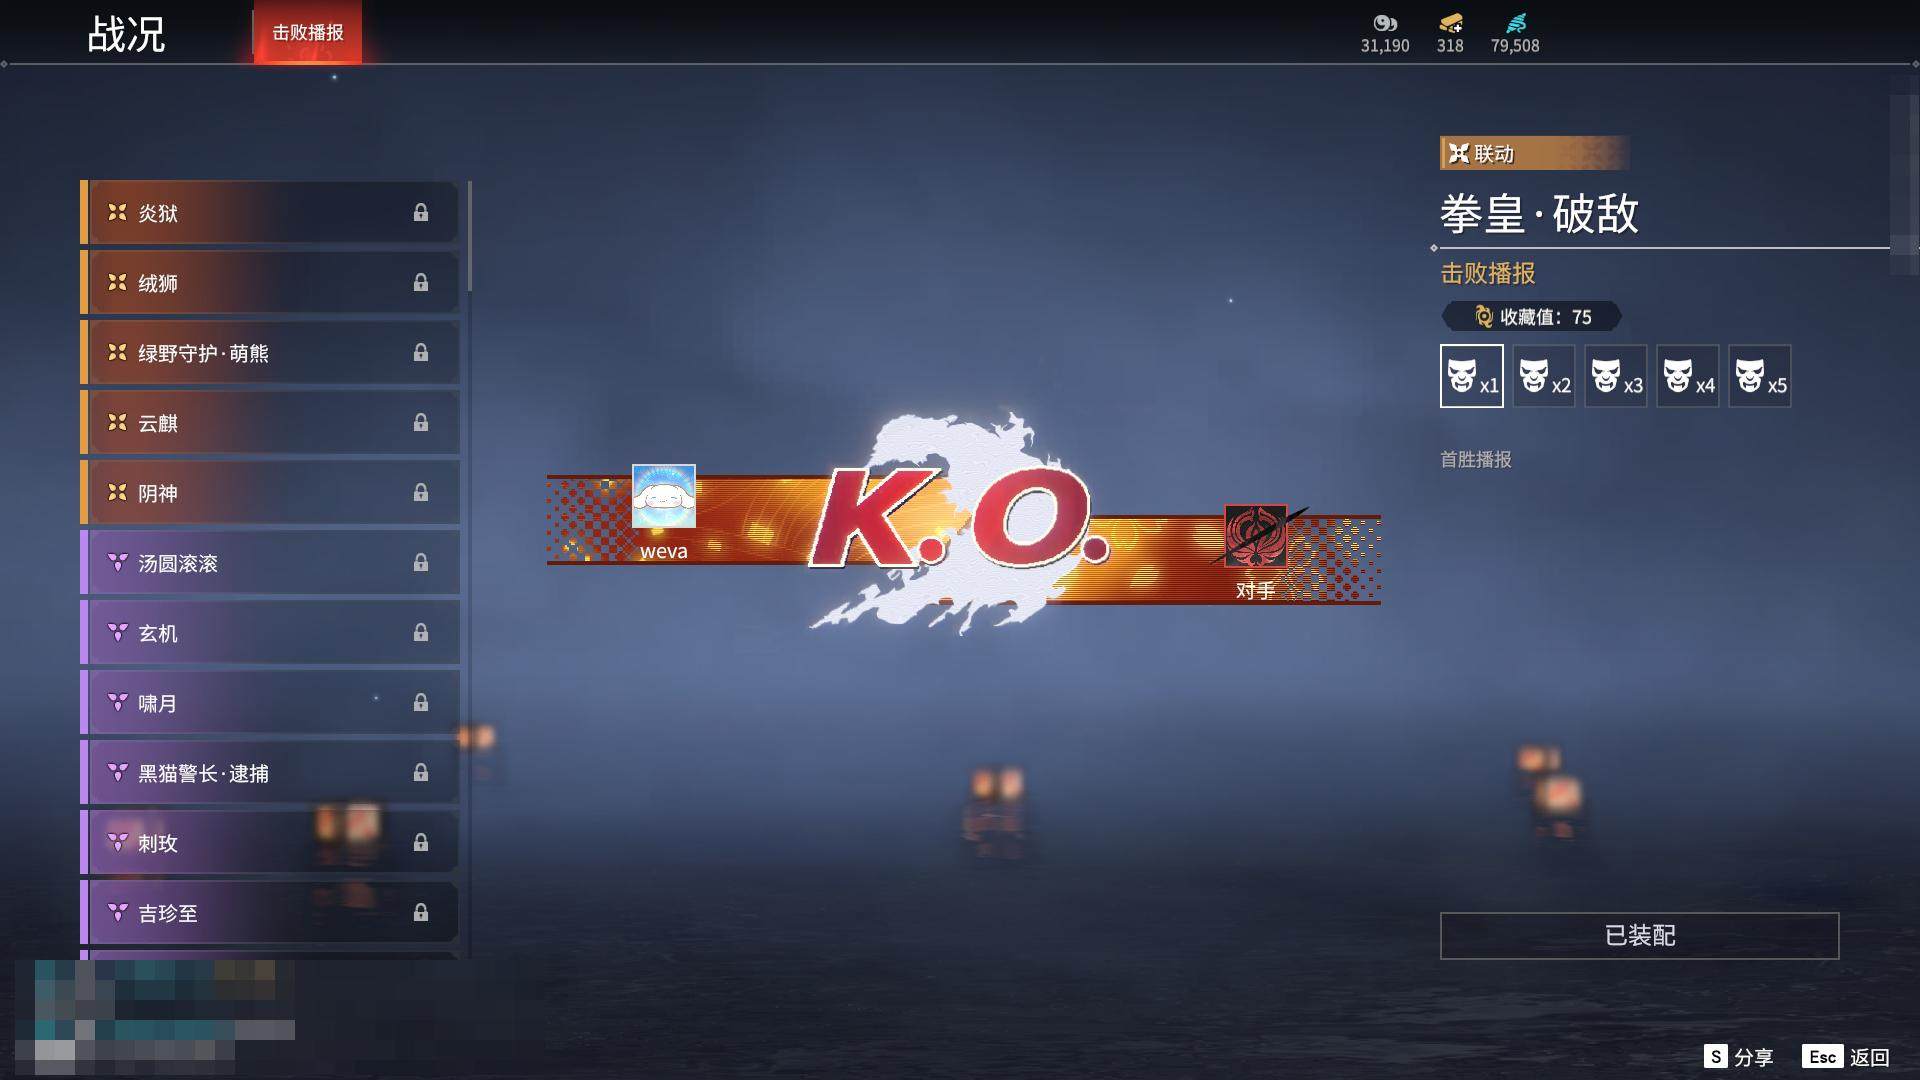Image resolution: width=1920 pixels, height=1080 pixels.
Task: Select the x4 kill mask icon
Action: (x=1687, y=376)
